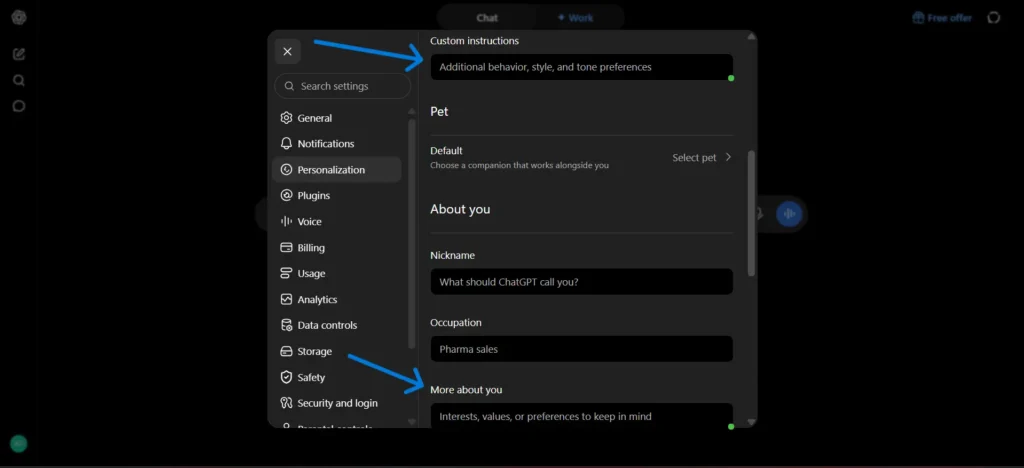Click the General gear icon
The height and width of the screenshot is (468, 1024).
coord(286,118)
